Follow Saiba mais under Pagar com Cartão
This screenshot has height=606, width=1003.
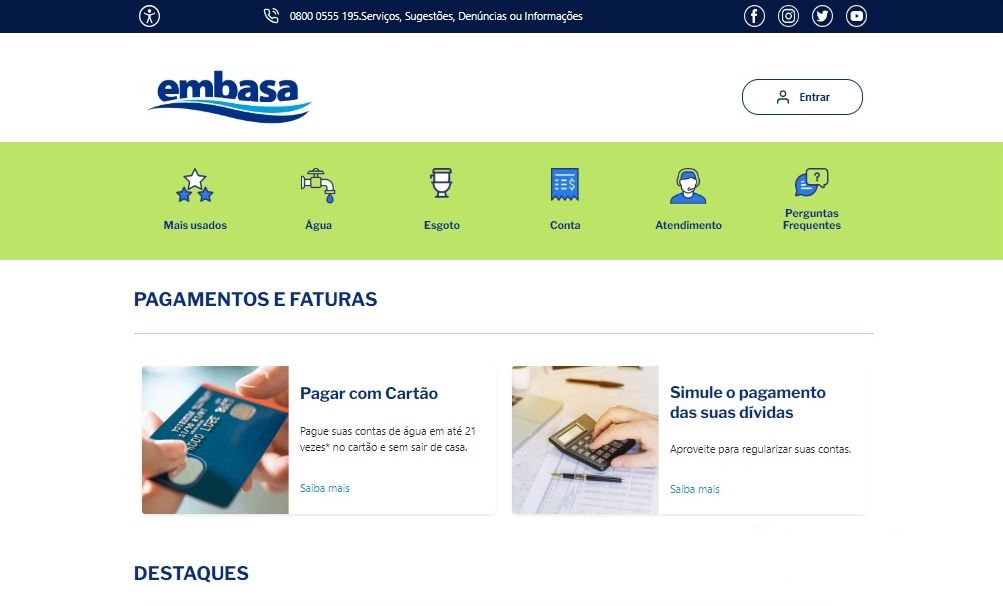325,488
